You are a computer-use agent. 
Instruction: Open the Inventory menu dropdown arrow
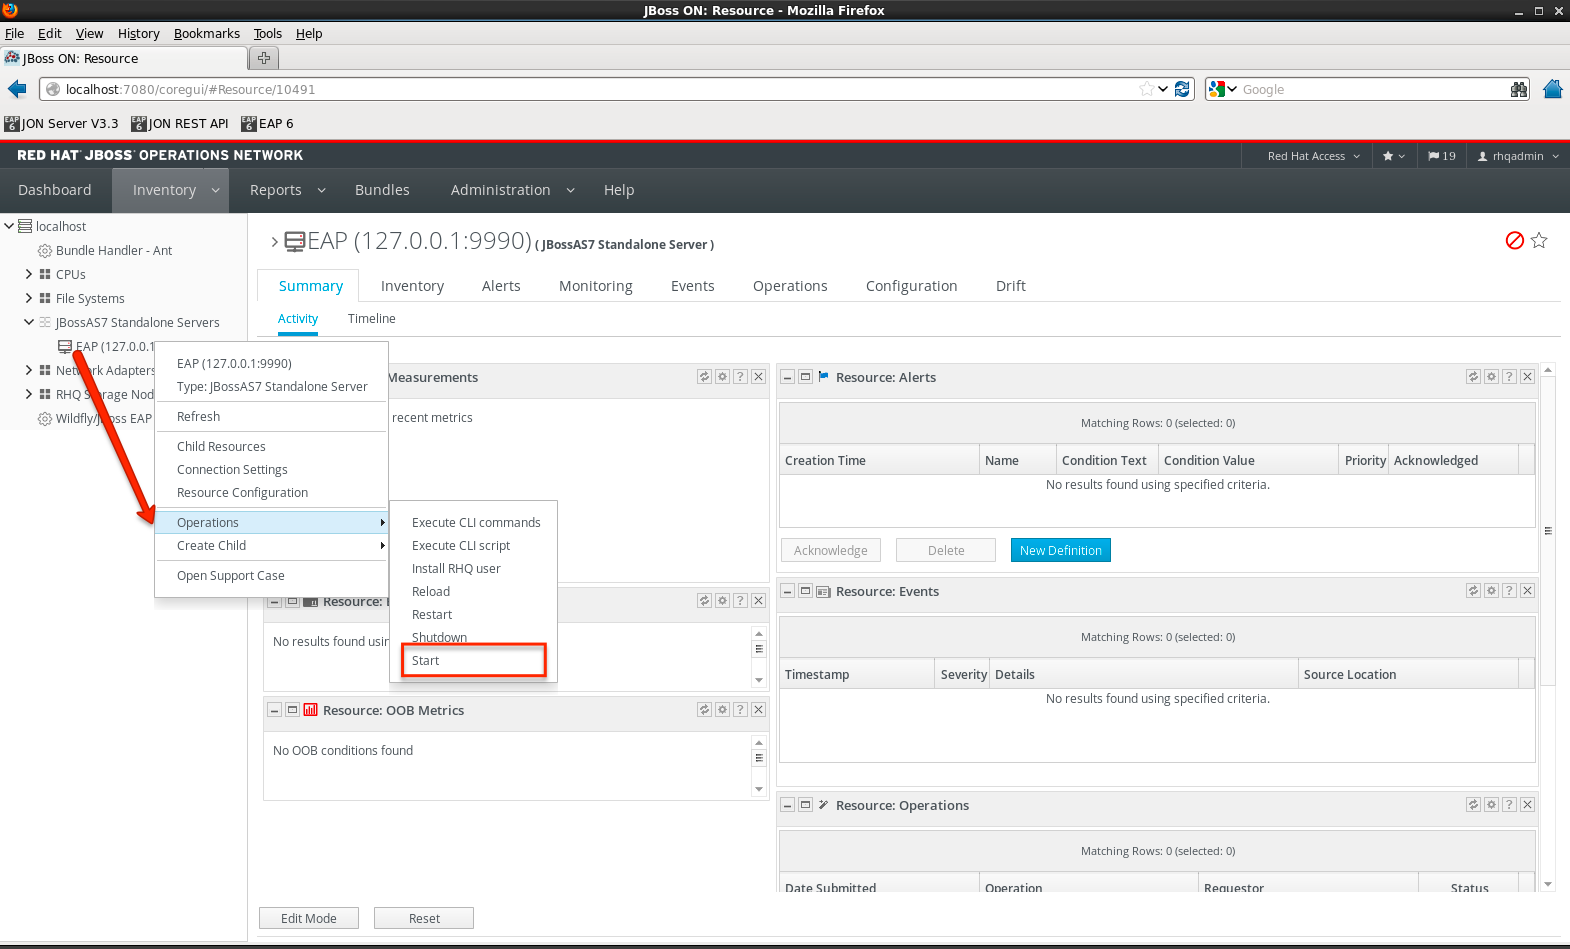(215, 190)
